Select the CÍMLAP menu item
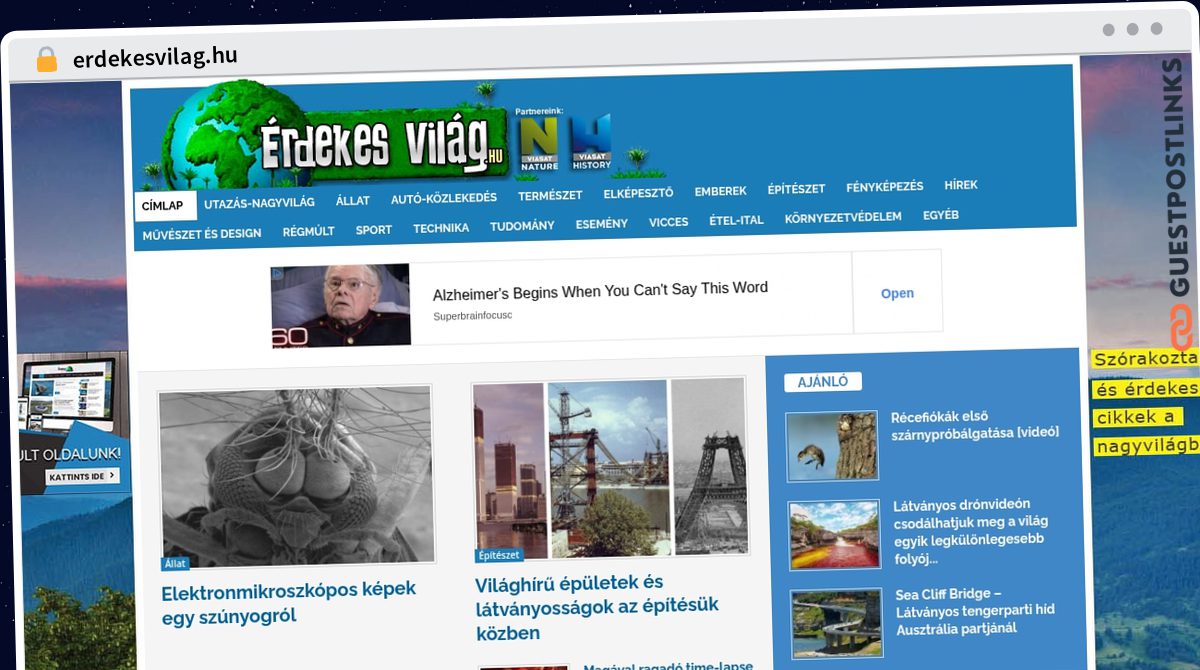The image size is (1200, 670). (163, 206)
